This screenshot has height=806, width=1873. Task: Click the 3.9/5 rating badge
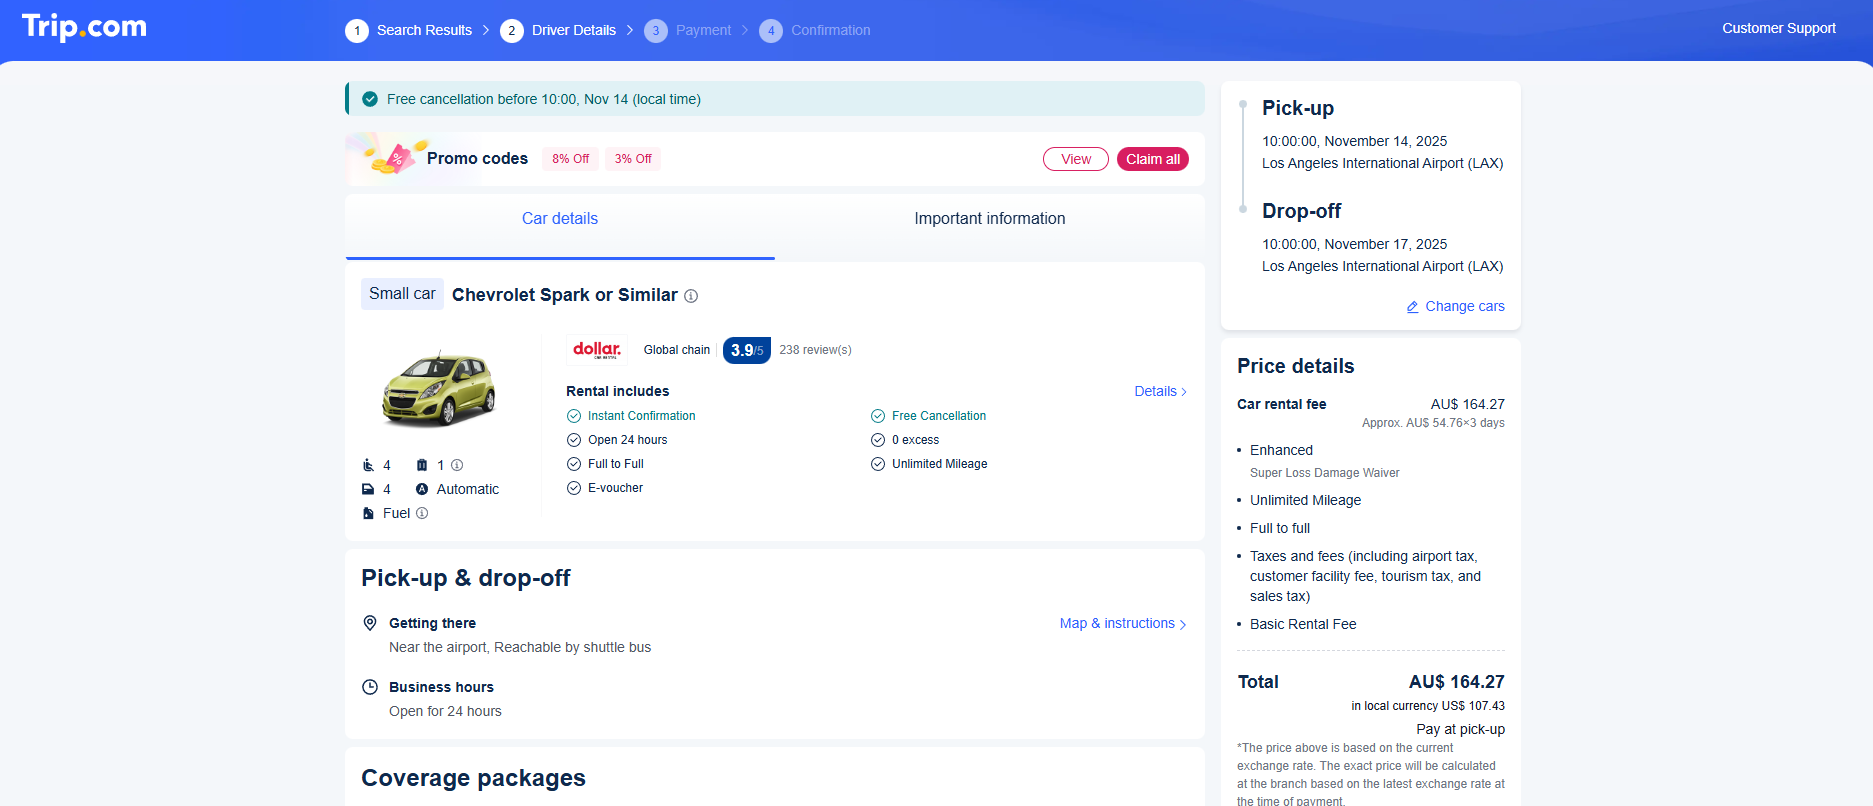click(747, 350)
